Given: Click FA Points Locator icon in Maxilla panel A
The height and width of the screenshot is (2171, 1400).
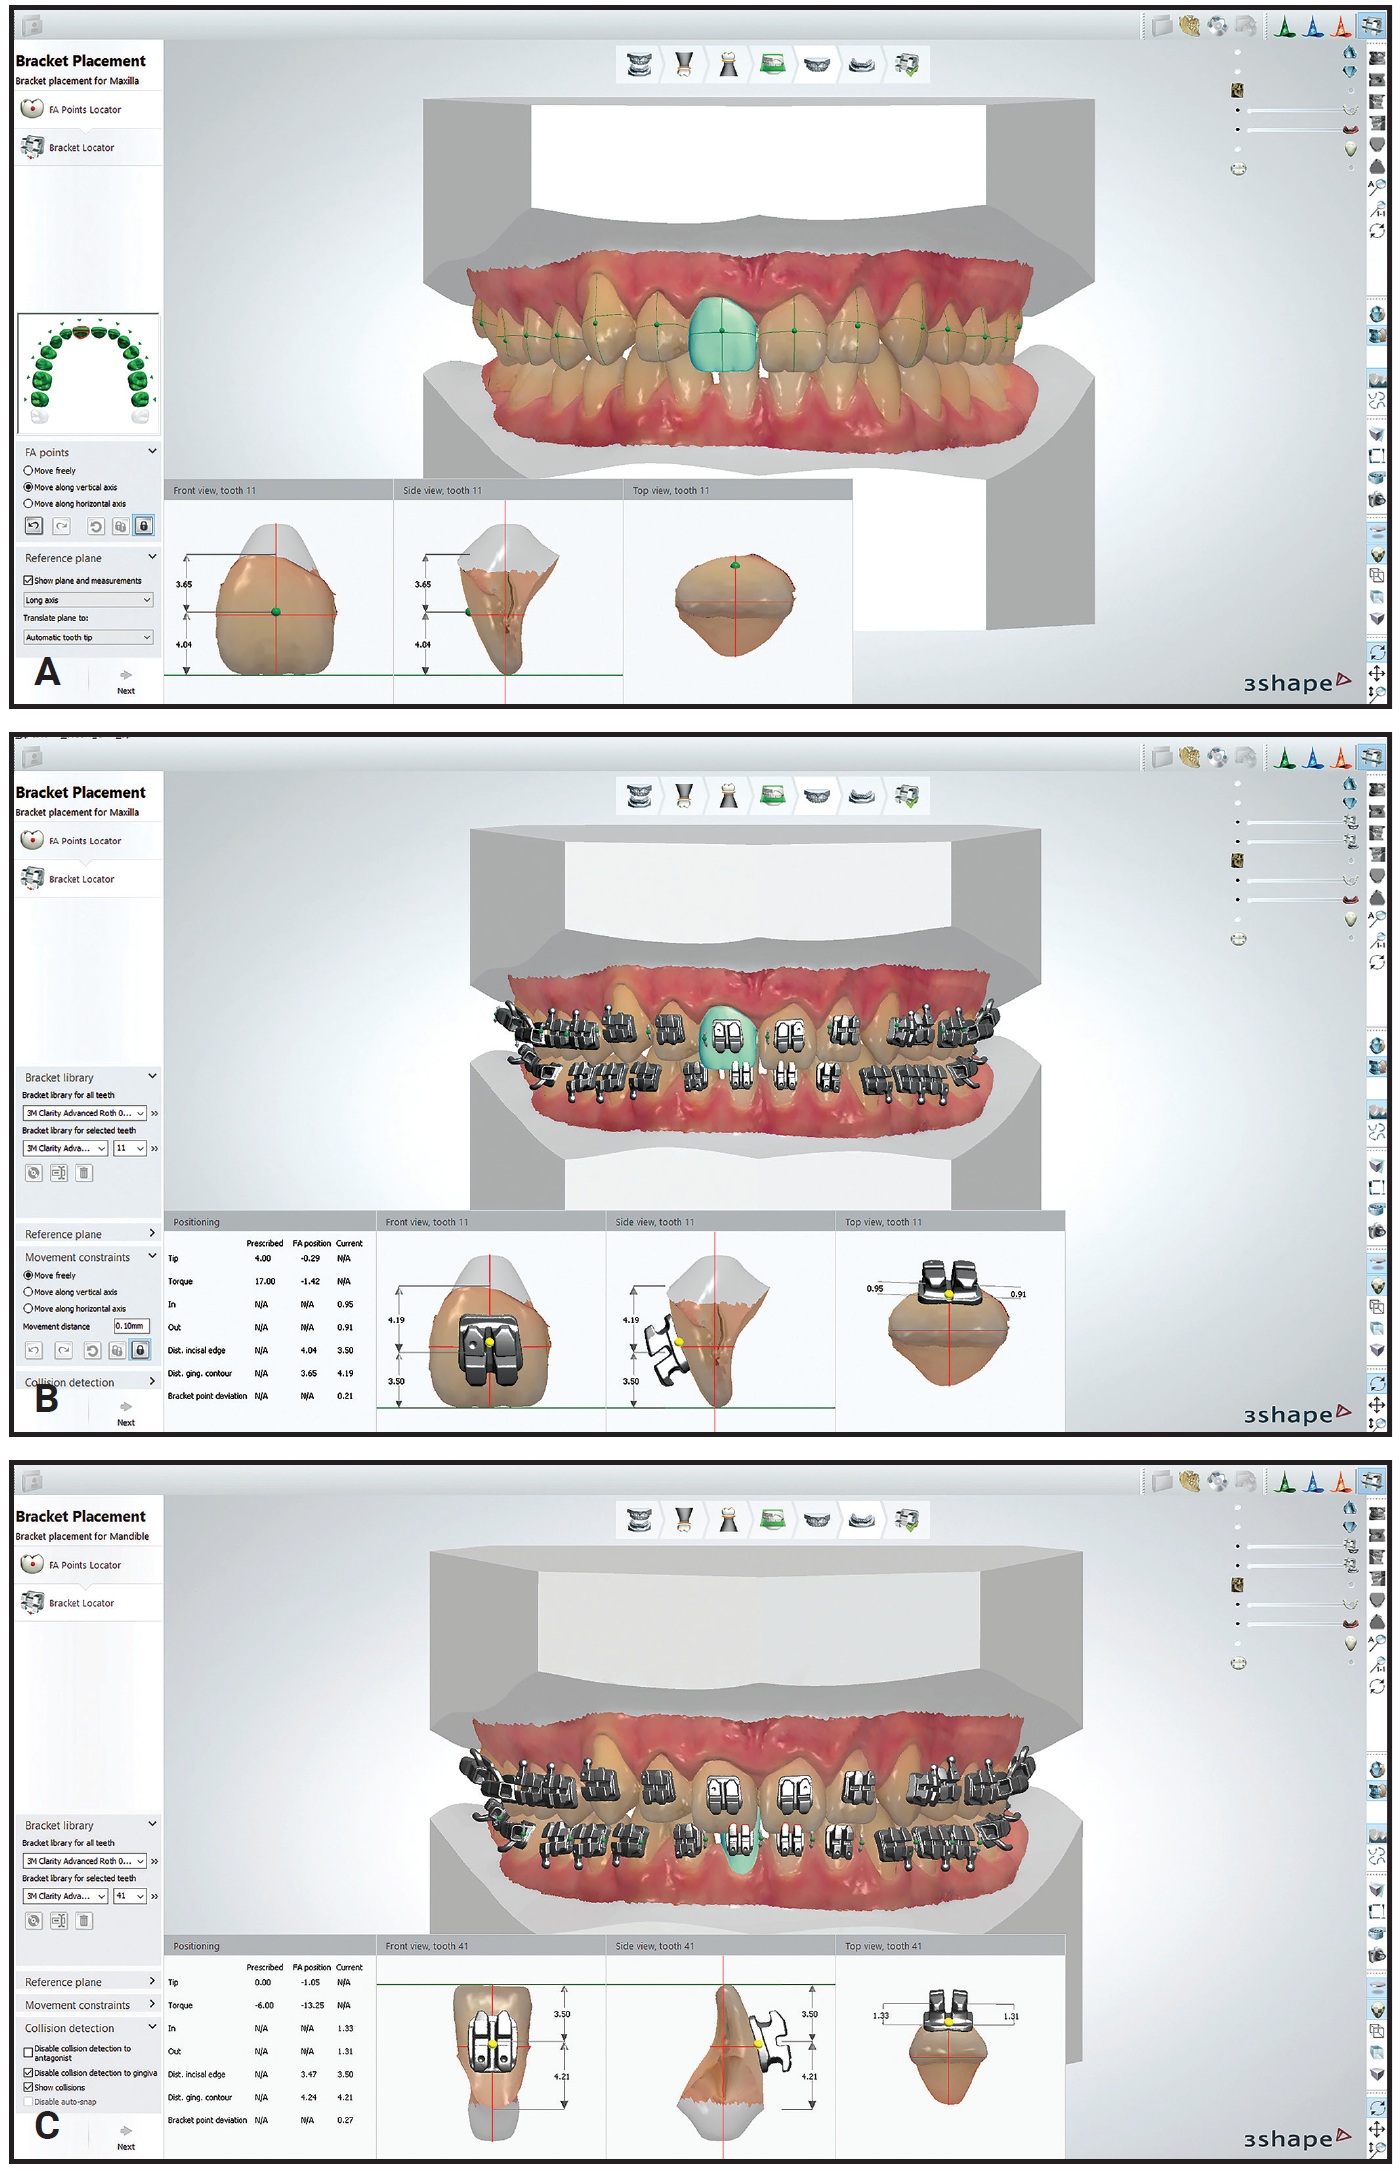Looking at the screenshot, I should coord(32,109).
